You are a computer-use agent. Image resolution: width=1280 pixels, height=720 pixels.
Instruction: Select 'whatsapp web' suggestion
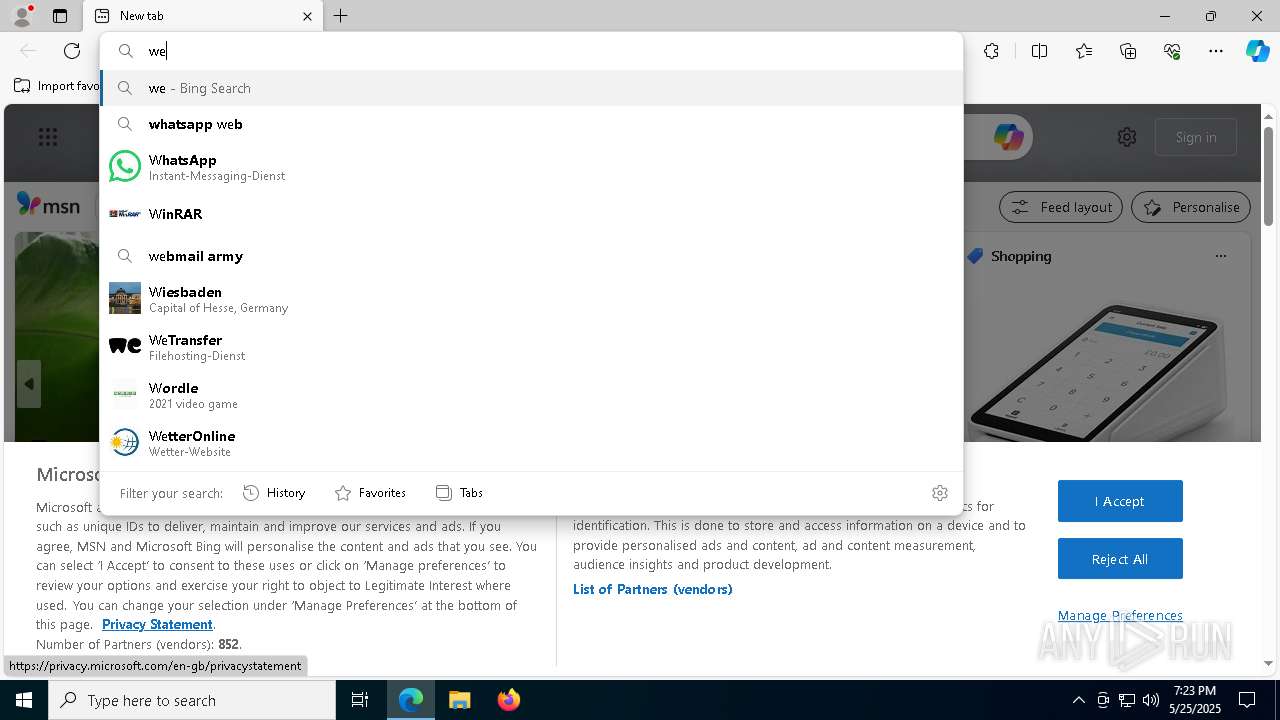(531, 124)
